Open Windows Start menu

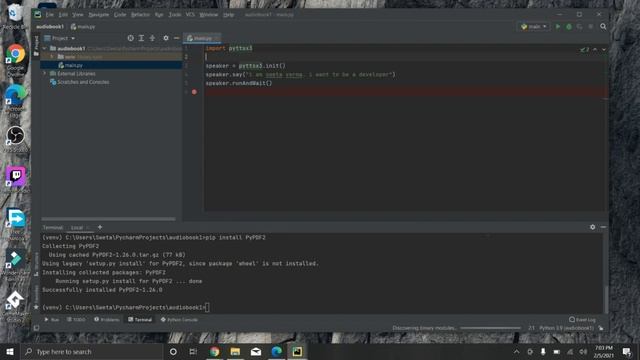pyautogui.click(x=10, y=351)
